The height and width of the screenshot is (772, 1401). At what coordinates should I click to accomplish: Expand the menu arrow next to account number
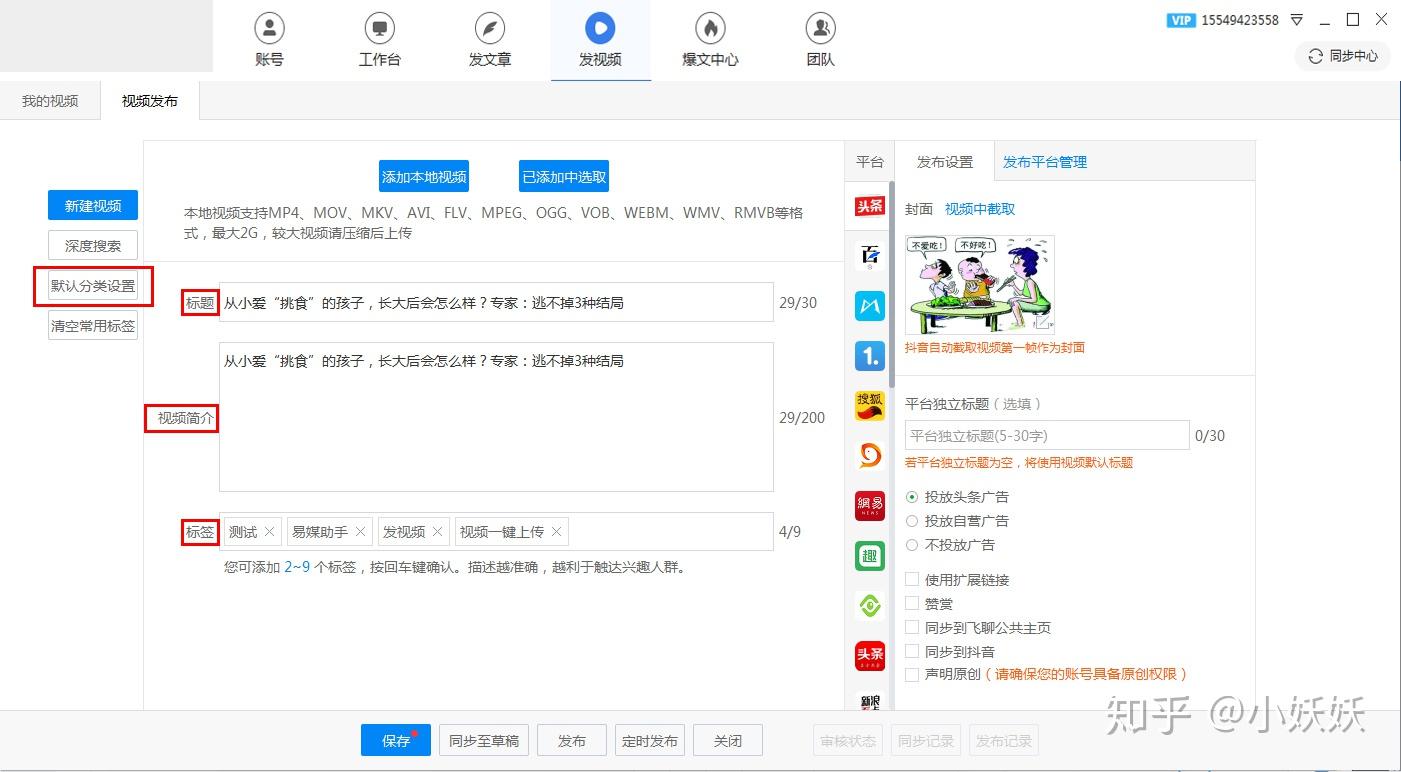(1297, 20)
